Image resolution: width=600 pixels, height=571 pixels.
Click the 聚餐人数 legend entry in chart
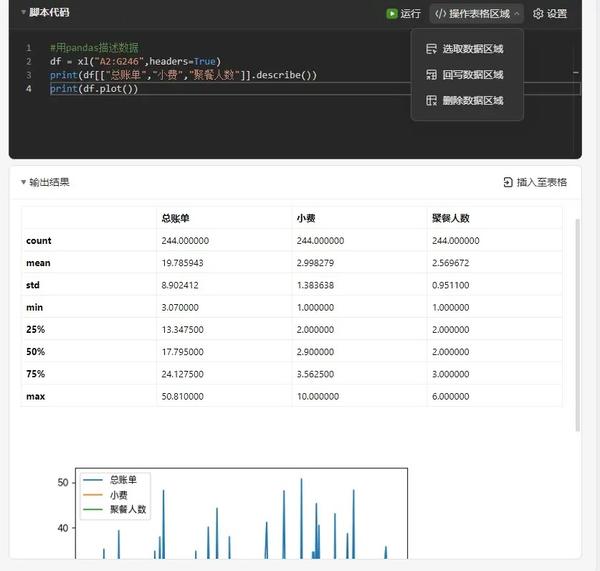[x=114, y=509]
